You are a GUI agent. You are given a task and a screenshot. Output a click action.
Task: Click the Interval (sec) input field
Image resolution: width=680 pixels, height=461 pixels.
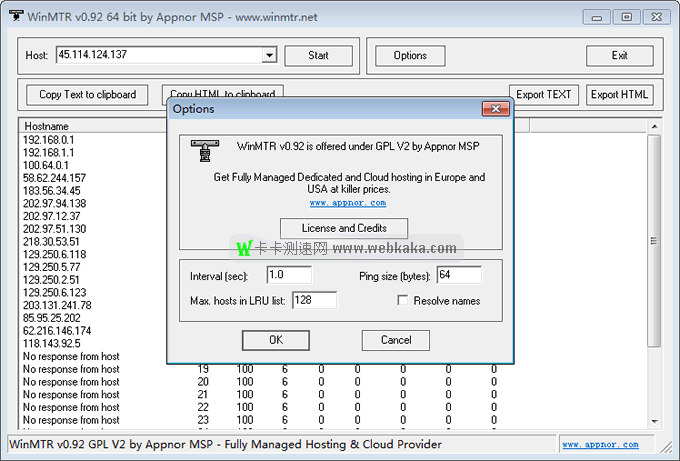click(x=289, y=275)
